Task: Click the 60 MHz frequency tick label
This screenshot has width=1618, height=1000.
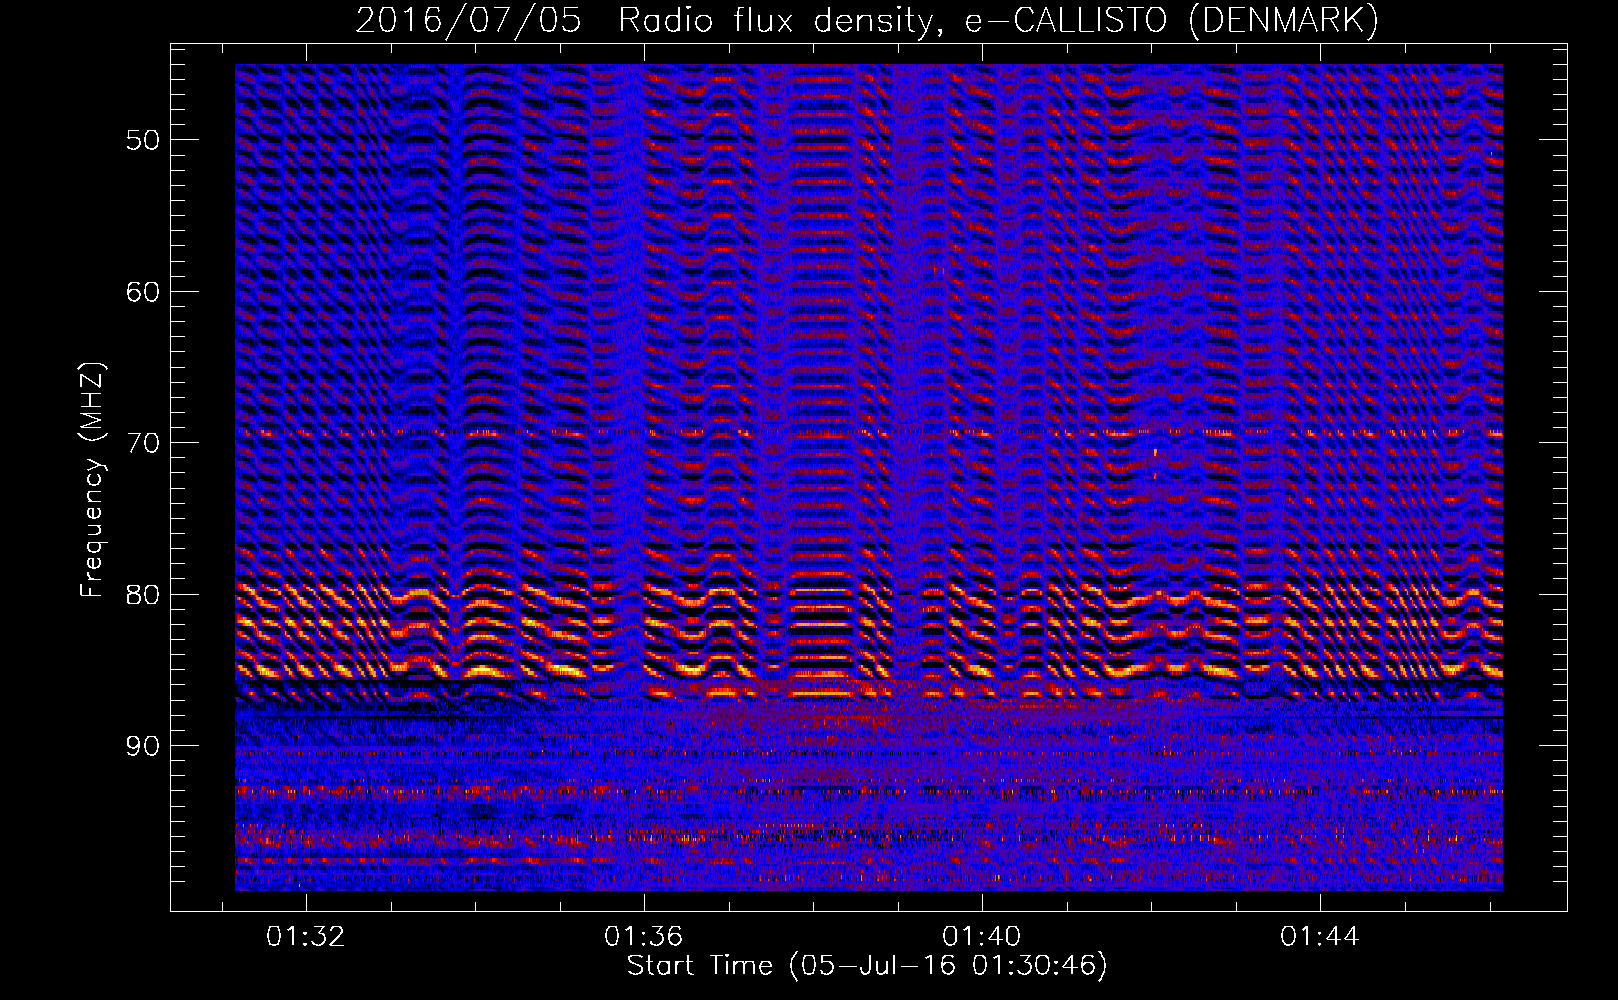Action: pyautogui.click(x=143, y=292)
